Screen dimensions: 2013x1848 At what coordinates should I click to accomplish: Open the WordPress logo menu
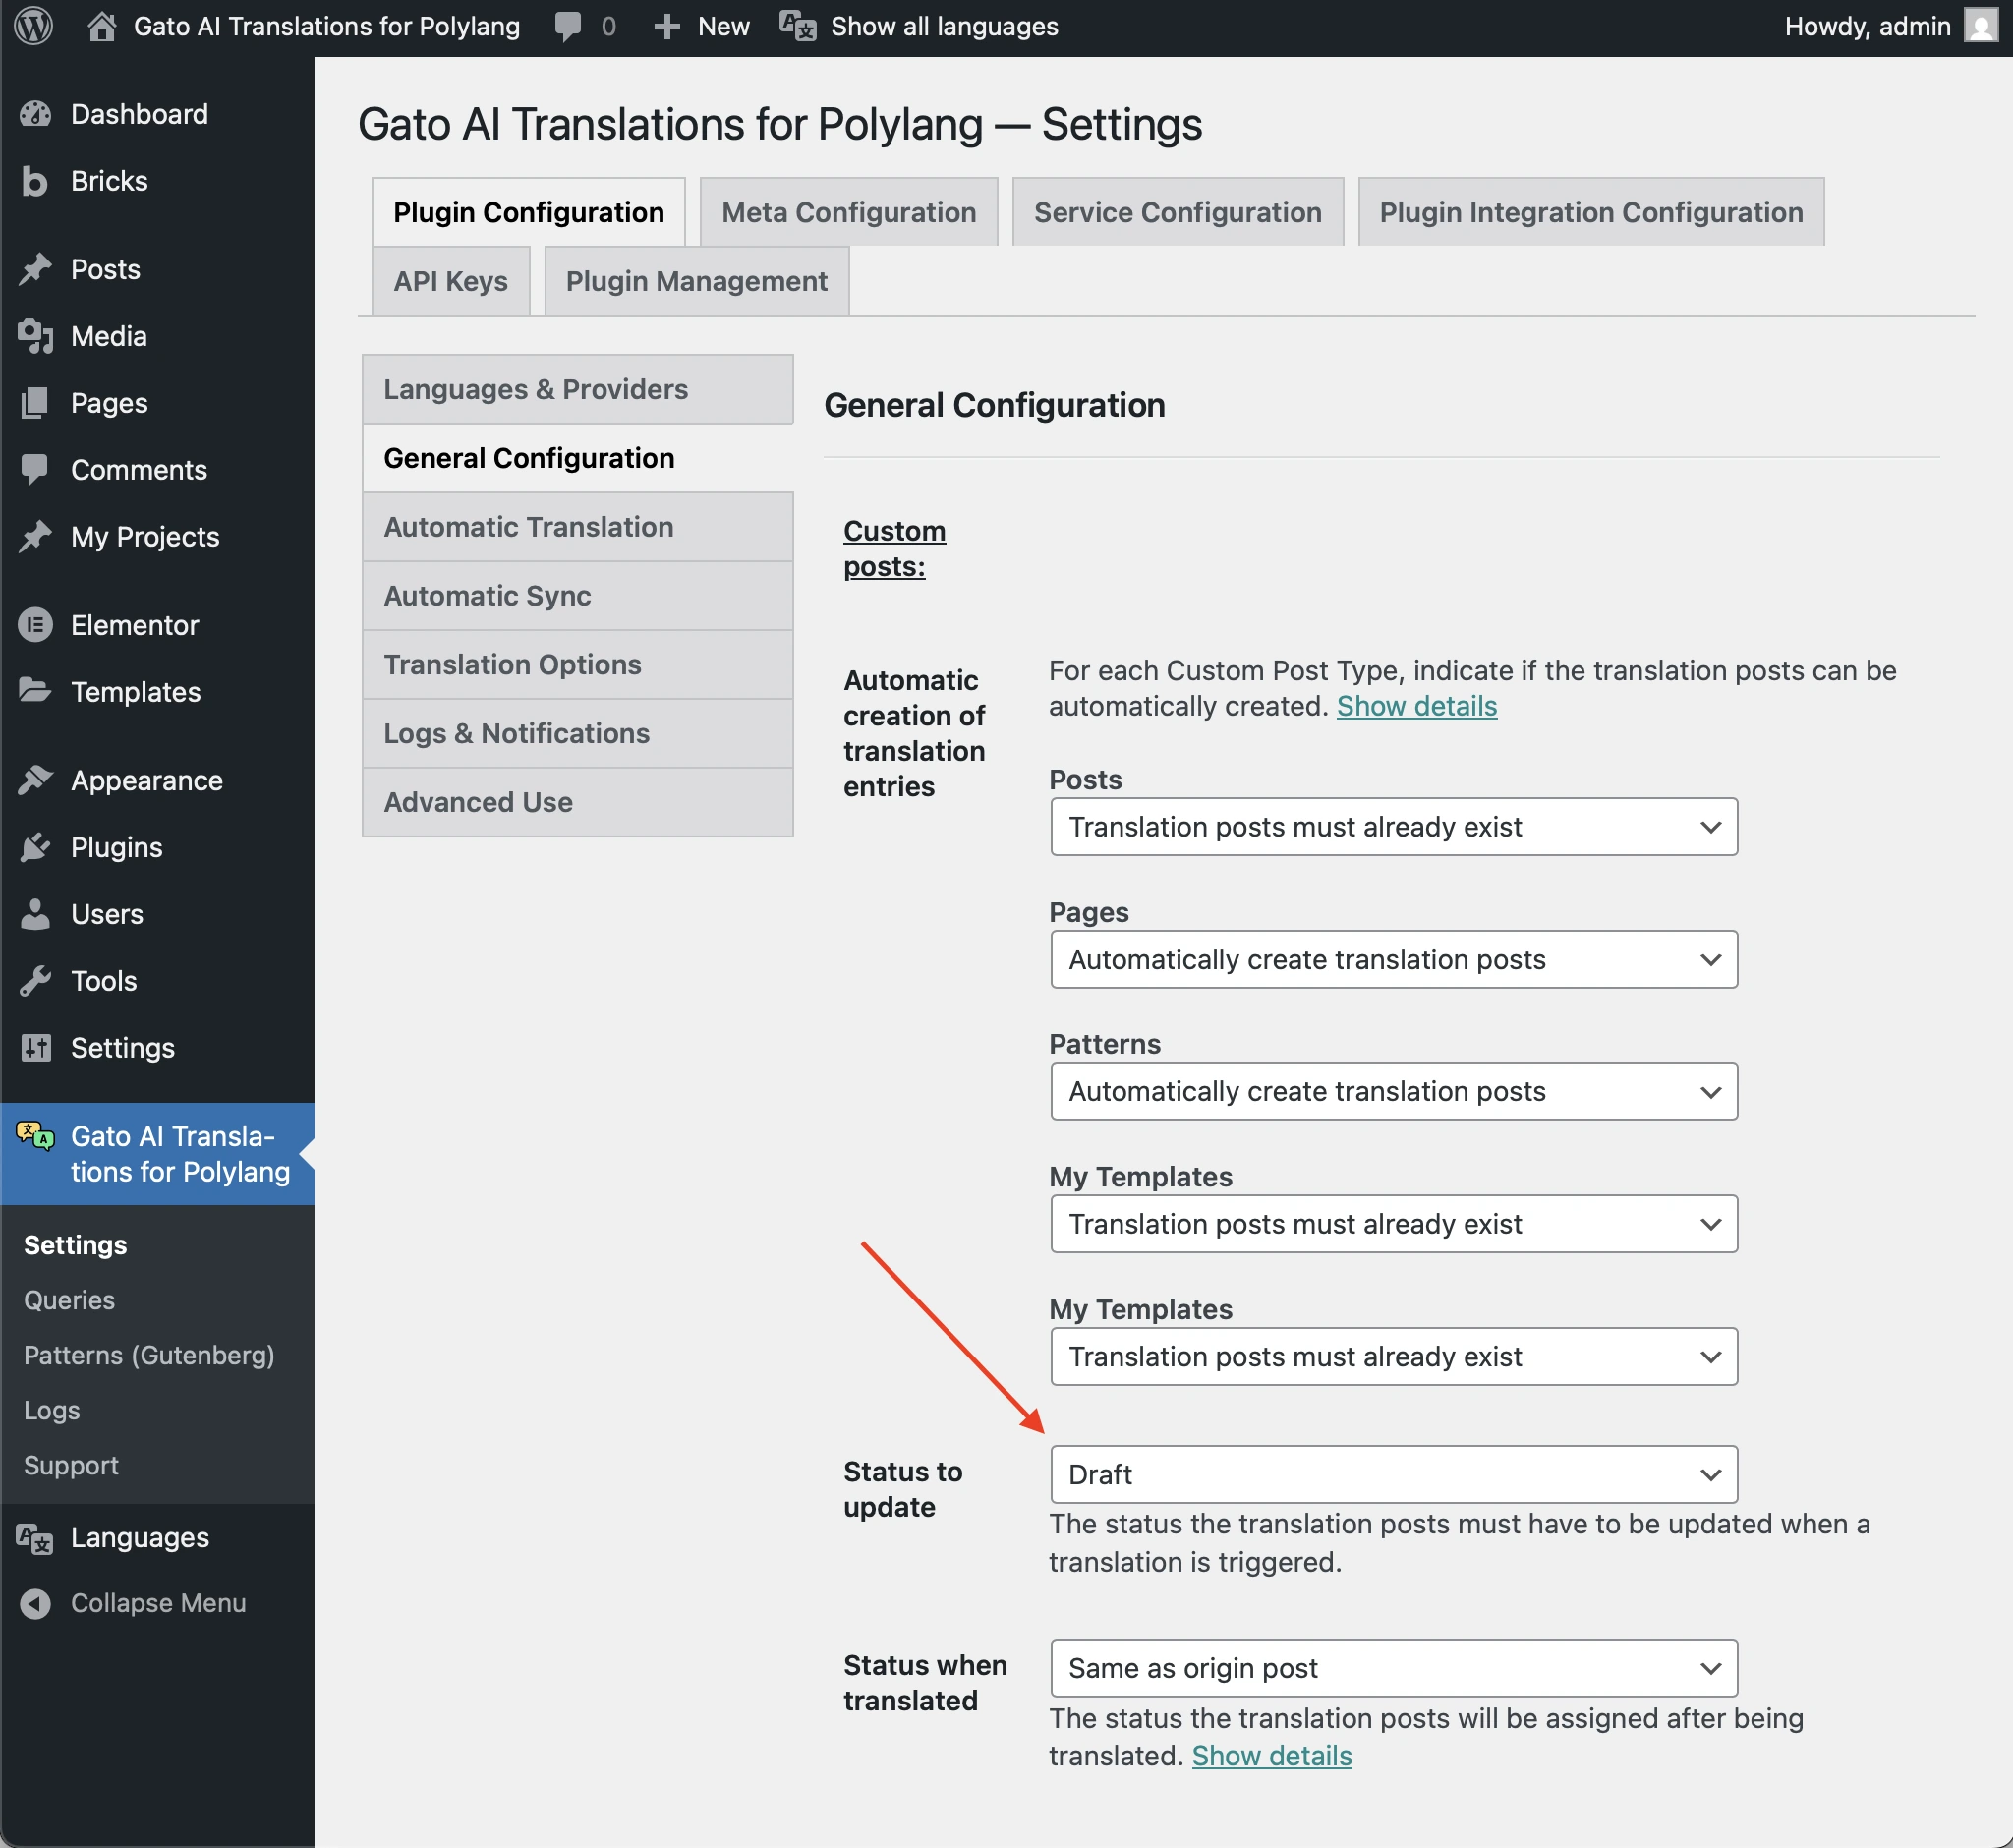[x=34, y=26]
